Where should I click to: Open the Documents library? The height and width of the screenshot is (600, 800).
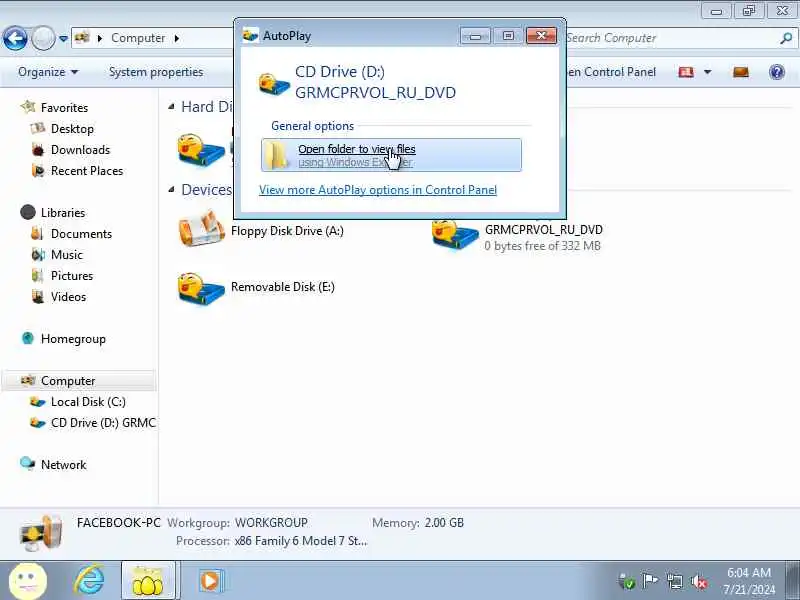81,234
